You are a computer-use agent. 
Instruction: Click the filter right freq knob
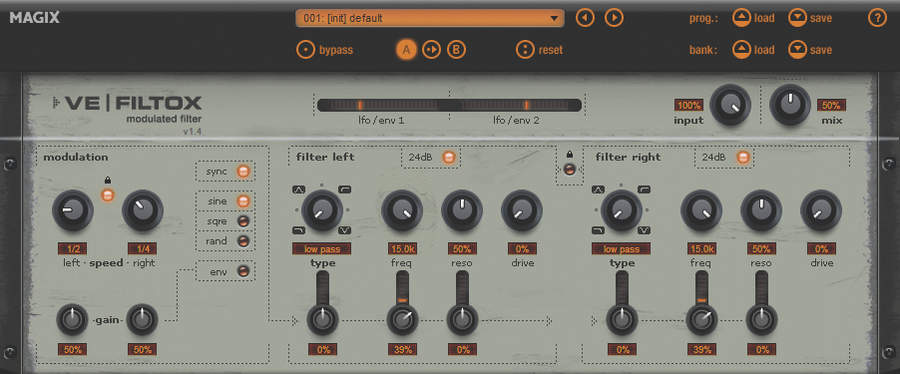701,211
